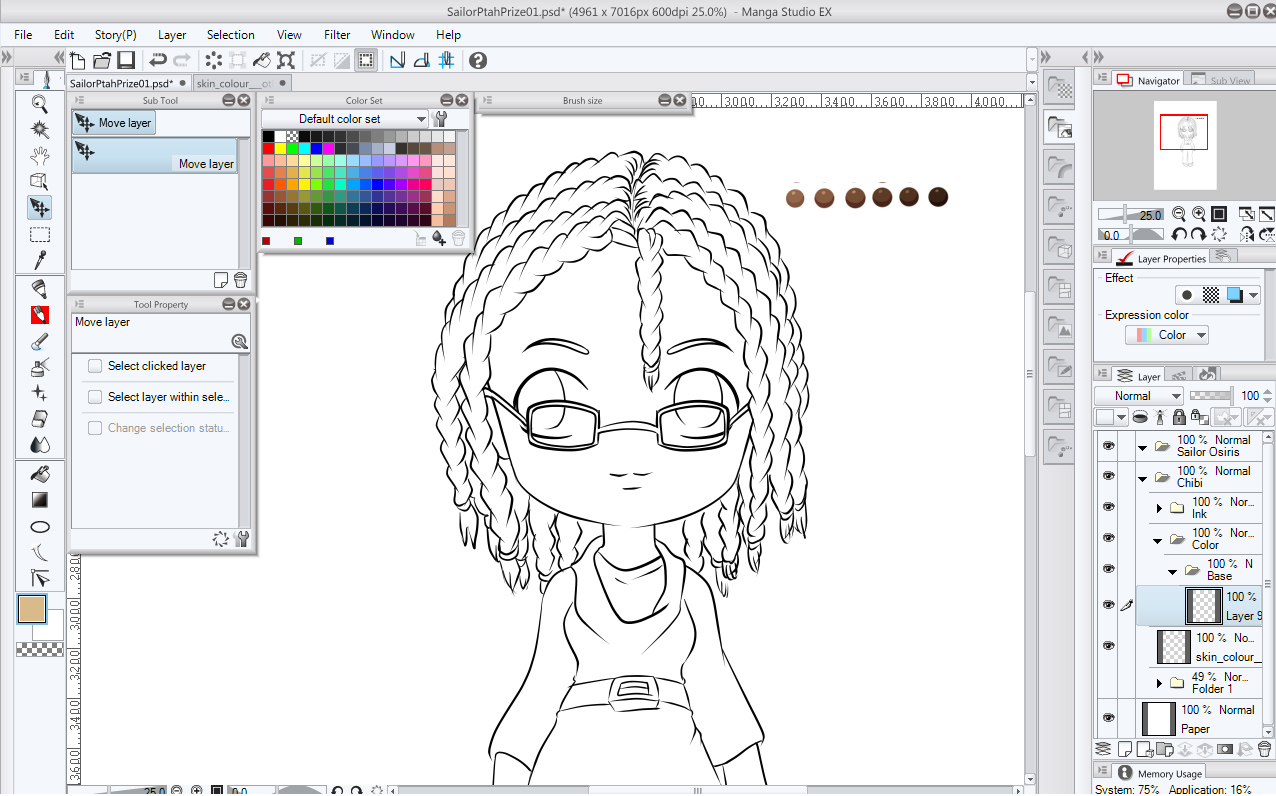Rotate canvas left in Navigator
This screenshot has width=1276, height=796.
coord(1178,235)
